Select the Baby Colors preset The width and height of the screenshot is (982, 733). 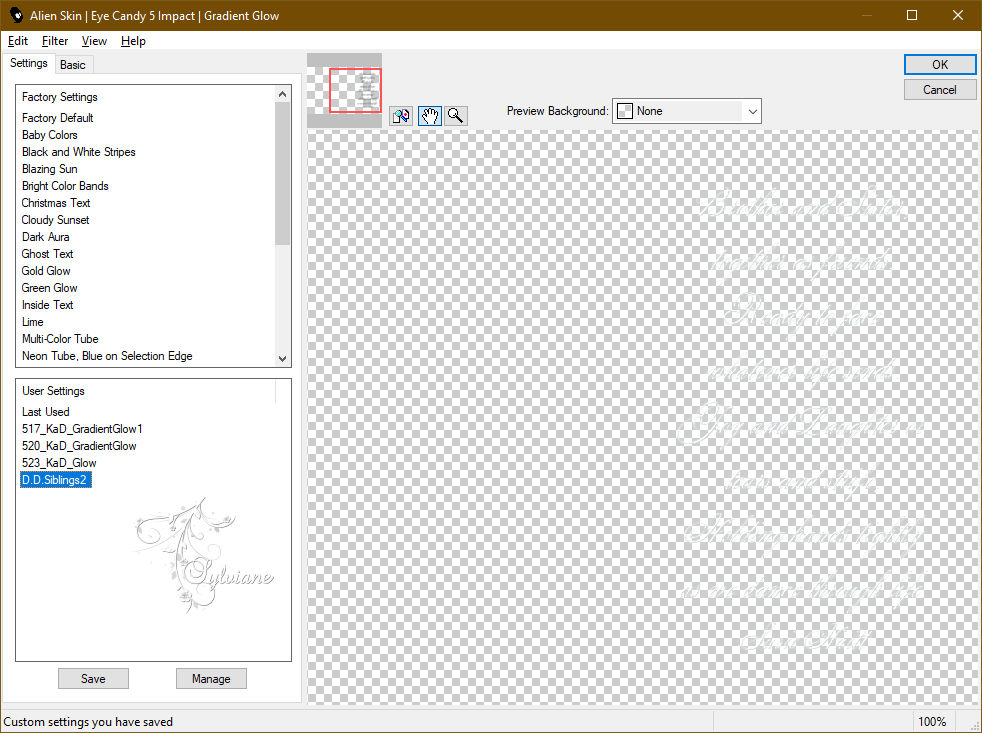(49, 135)
